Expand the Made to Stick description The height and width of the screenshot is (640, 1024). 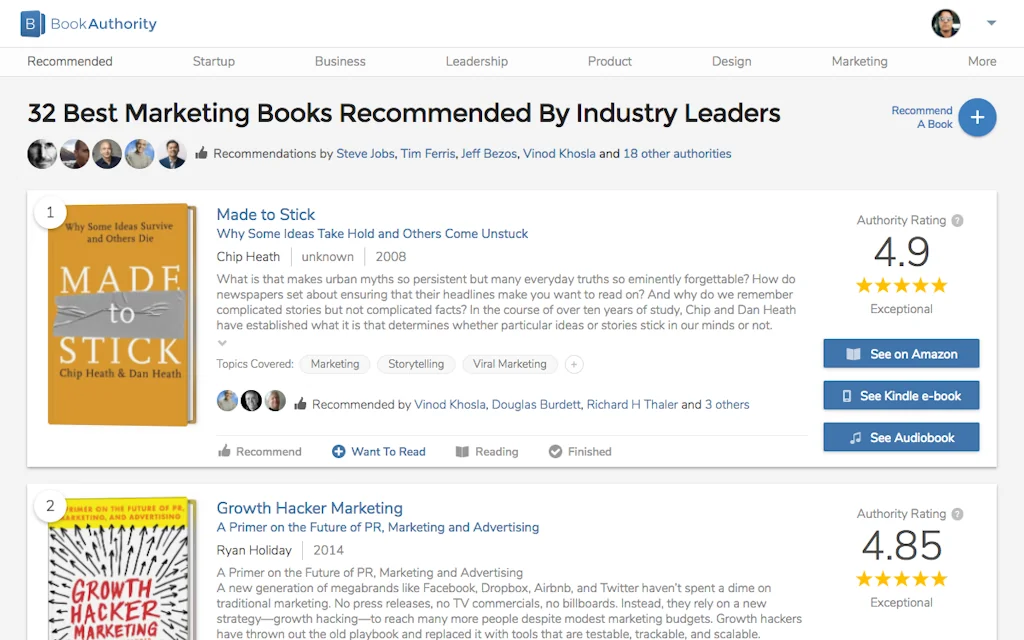tap(222, 342)
